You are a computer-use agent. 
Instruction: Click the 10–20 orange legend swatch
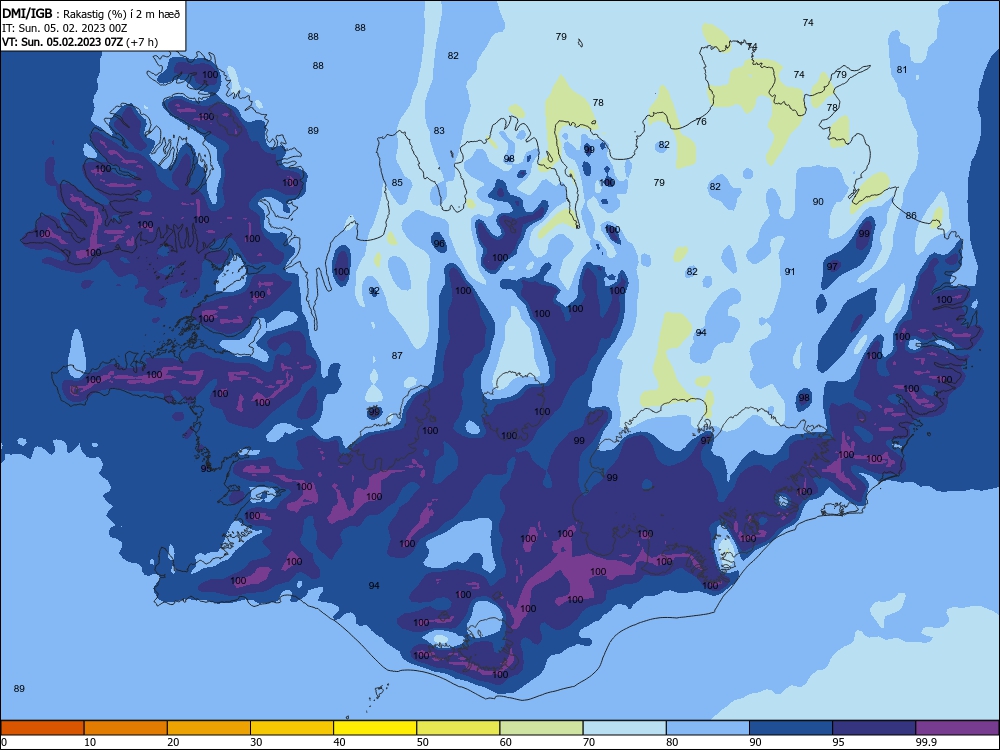click(126, 728)
